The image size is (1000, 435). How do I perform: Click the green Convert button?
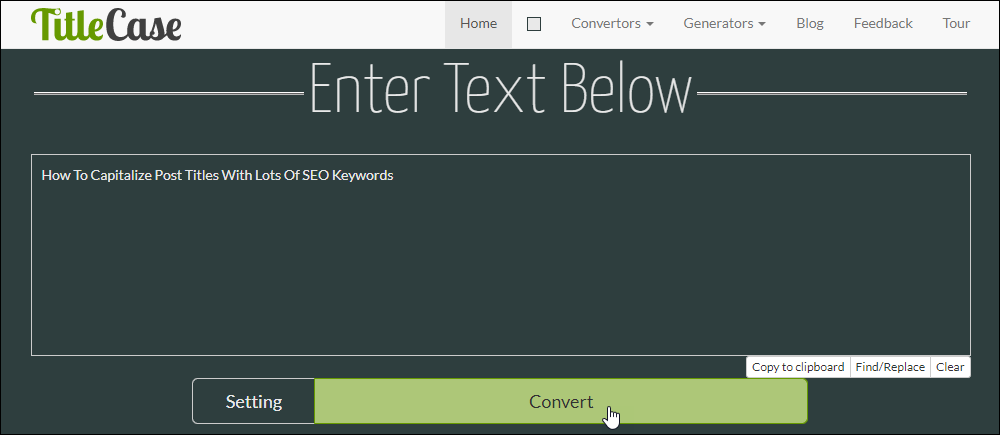click(561, 401)
